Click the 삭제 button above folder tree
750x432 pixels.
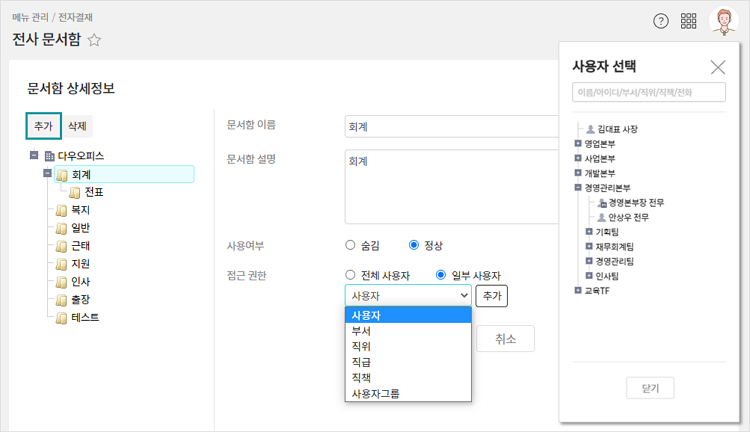77,126
